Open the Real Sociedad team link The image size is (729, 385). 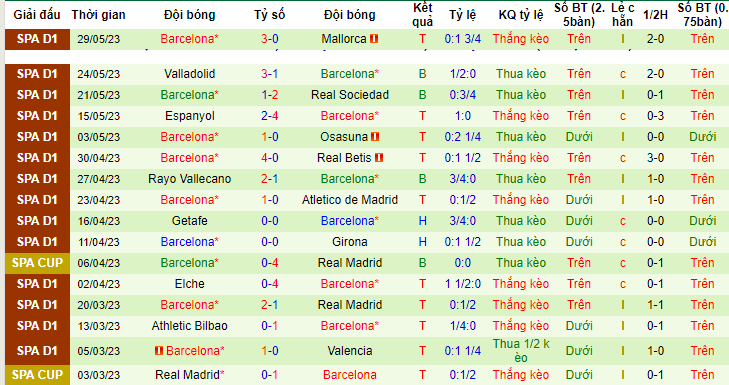[x=350, y=95]
